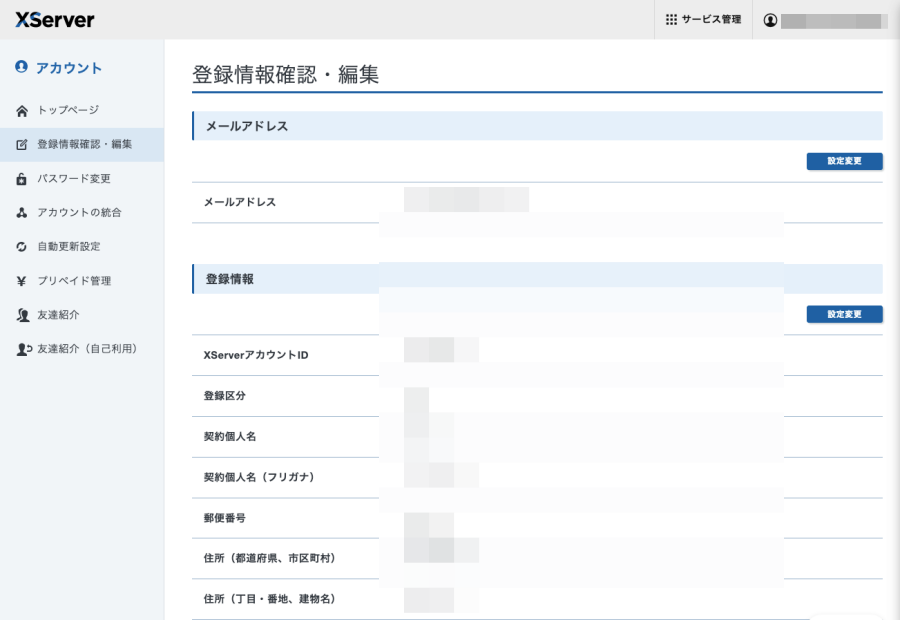This screenshot has height=620, width=900.
Task: Click the アカウントの統合 sidebar link
Action: 79,213
